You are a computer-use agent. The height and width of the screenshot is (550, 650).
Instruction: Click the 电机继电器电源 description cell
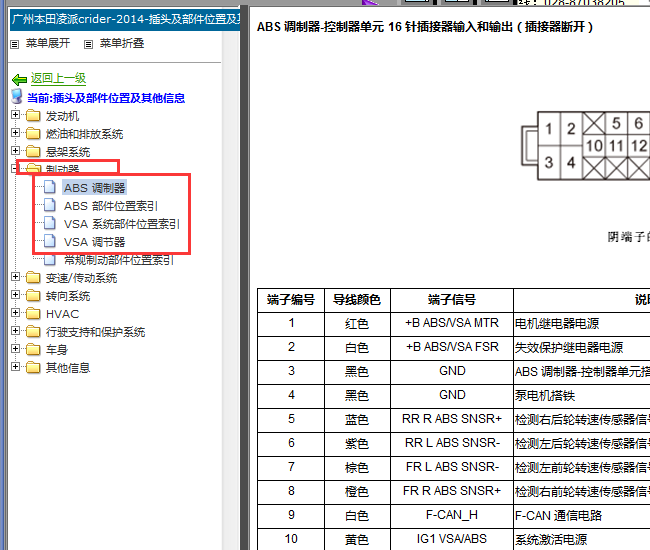pyautogui.click(x=582, y=324)
